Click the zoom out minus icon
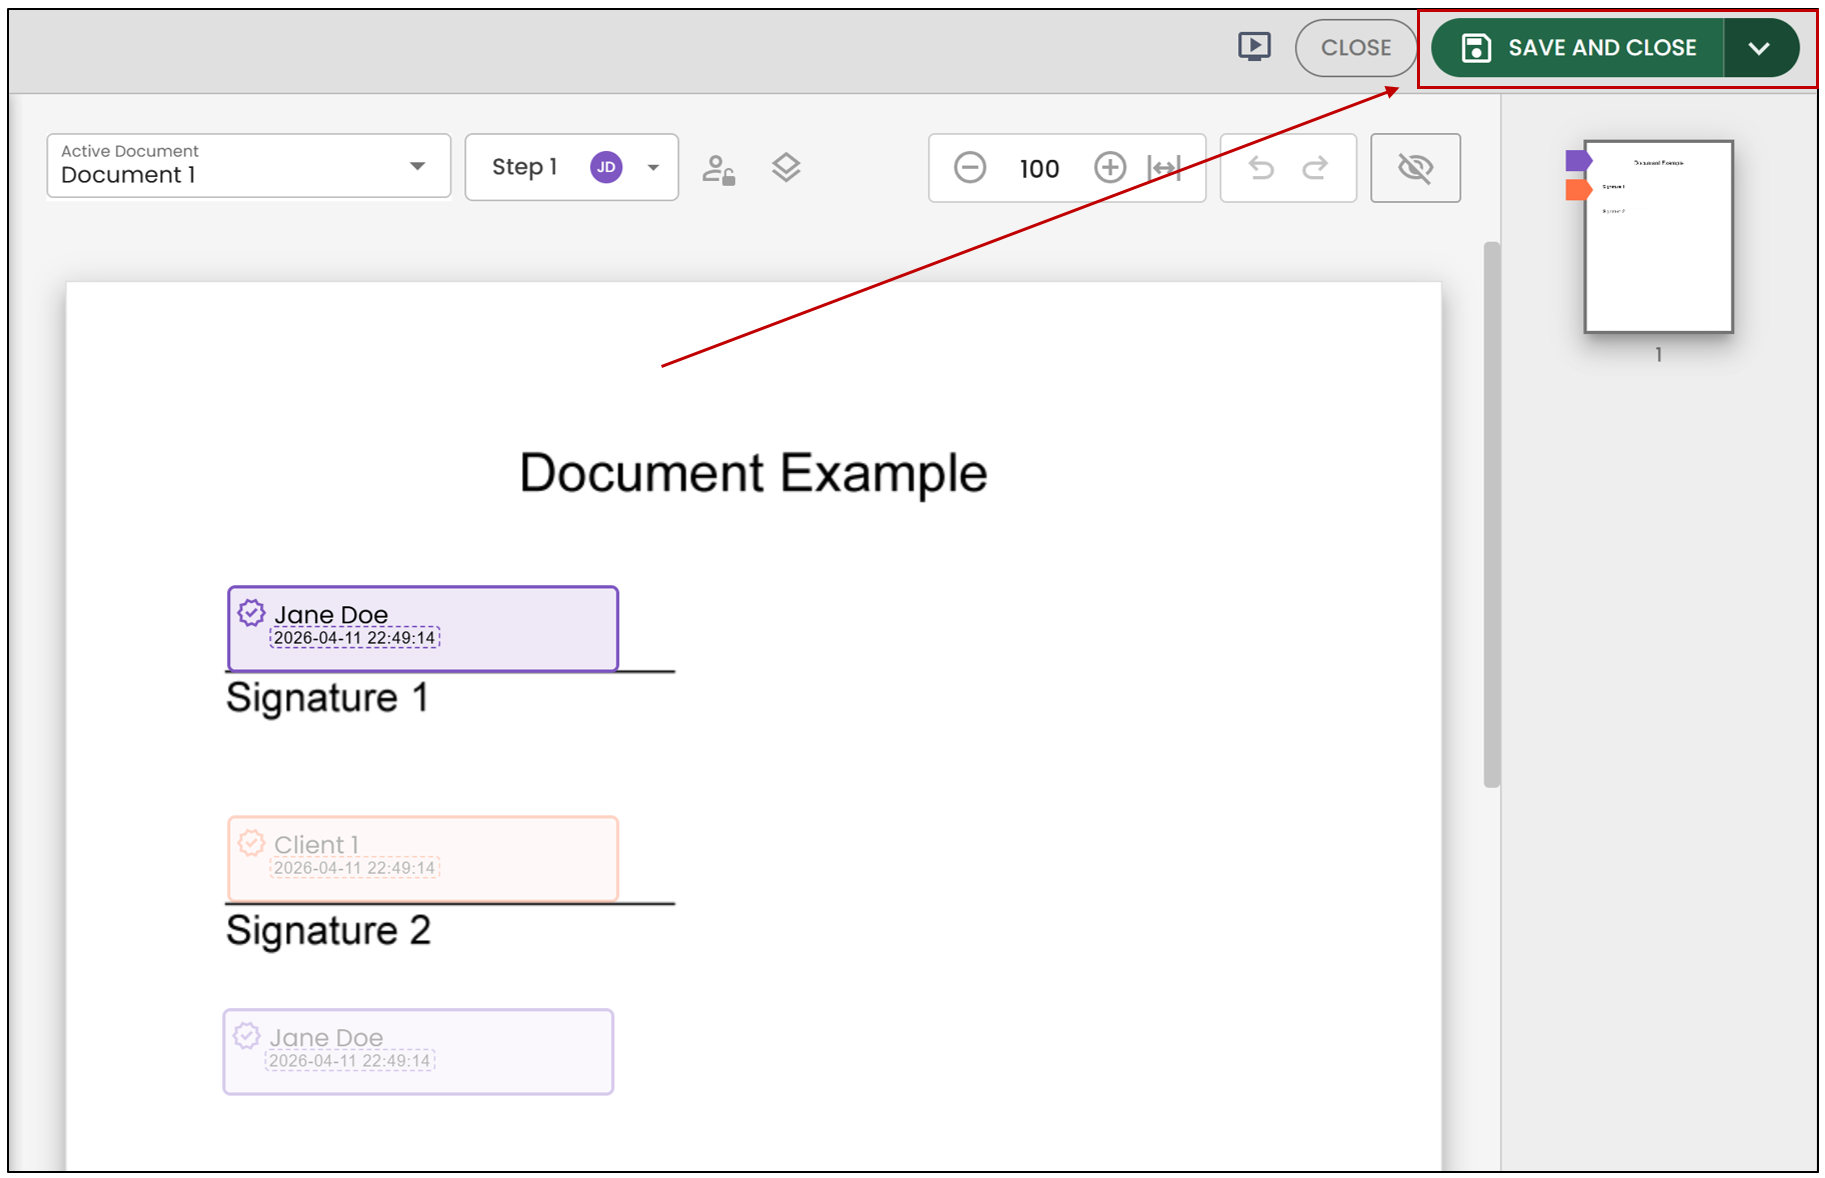 pos(970,167)
